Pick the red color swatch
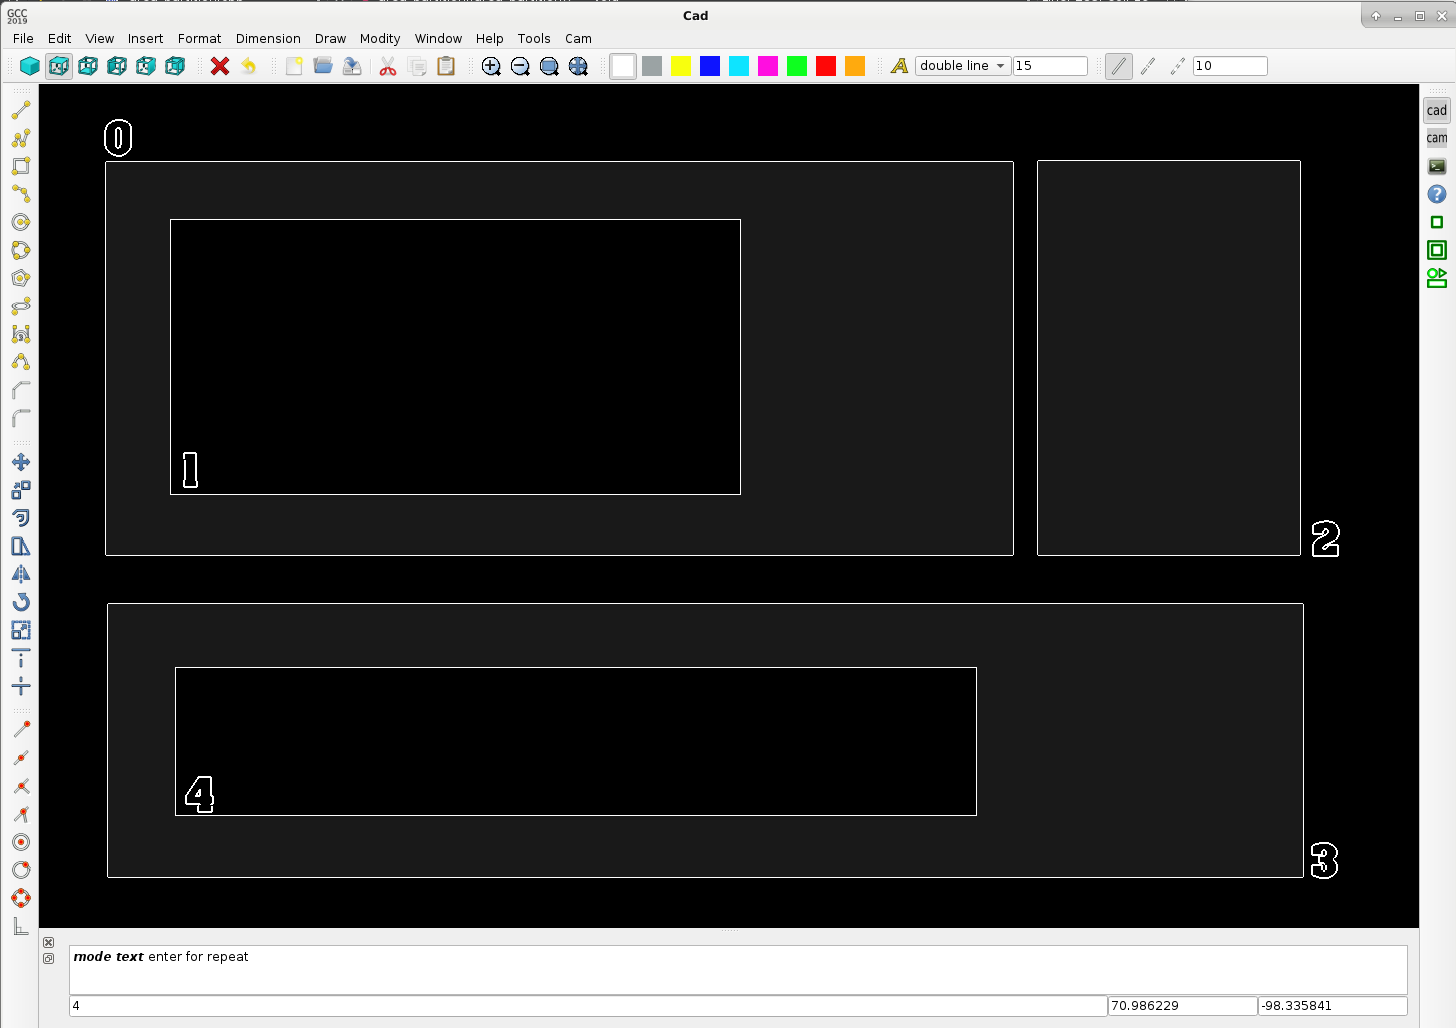This screenshot has height=1028, width=1456. point(826,66)
